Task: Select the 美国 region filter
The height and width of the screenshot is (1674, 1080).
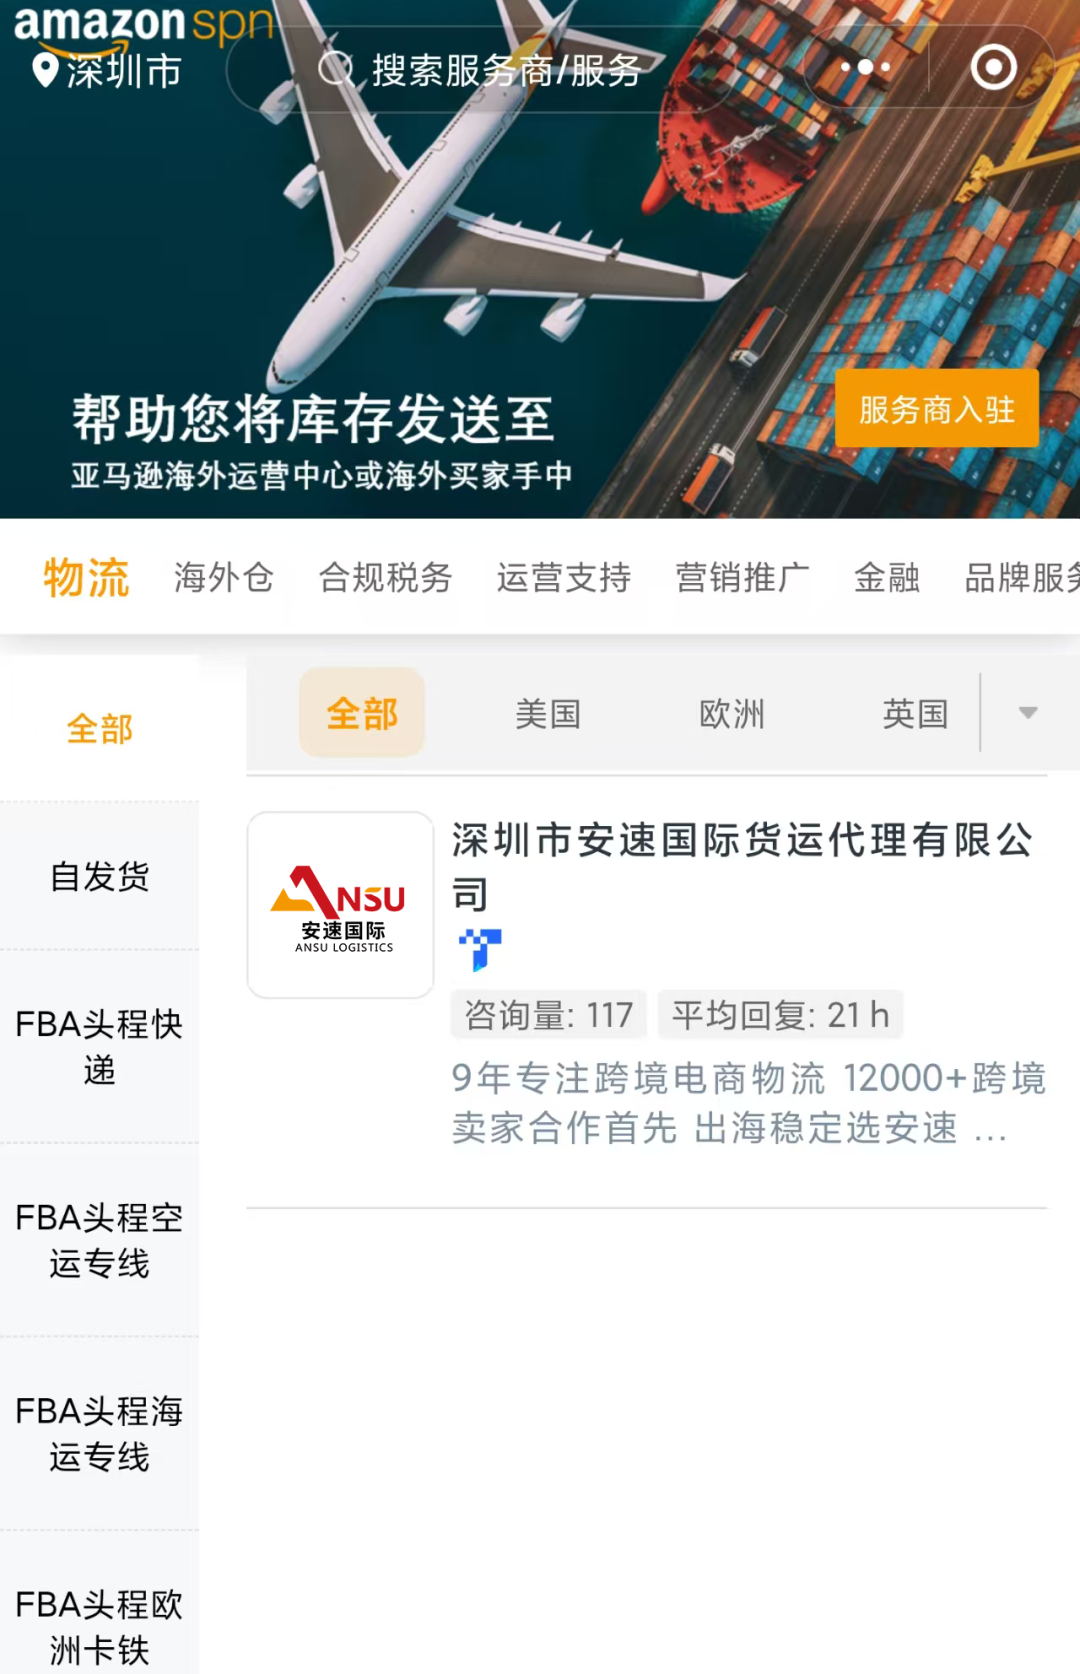Action: pyautogui.click(x=548, y=713)
